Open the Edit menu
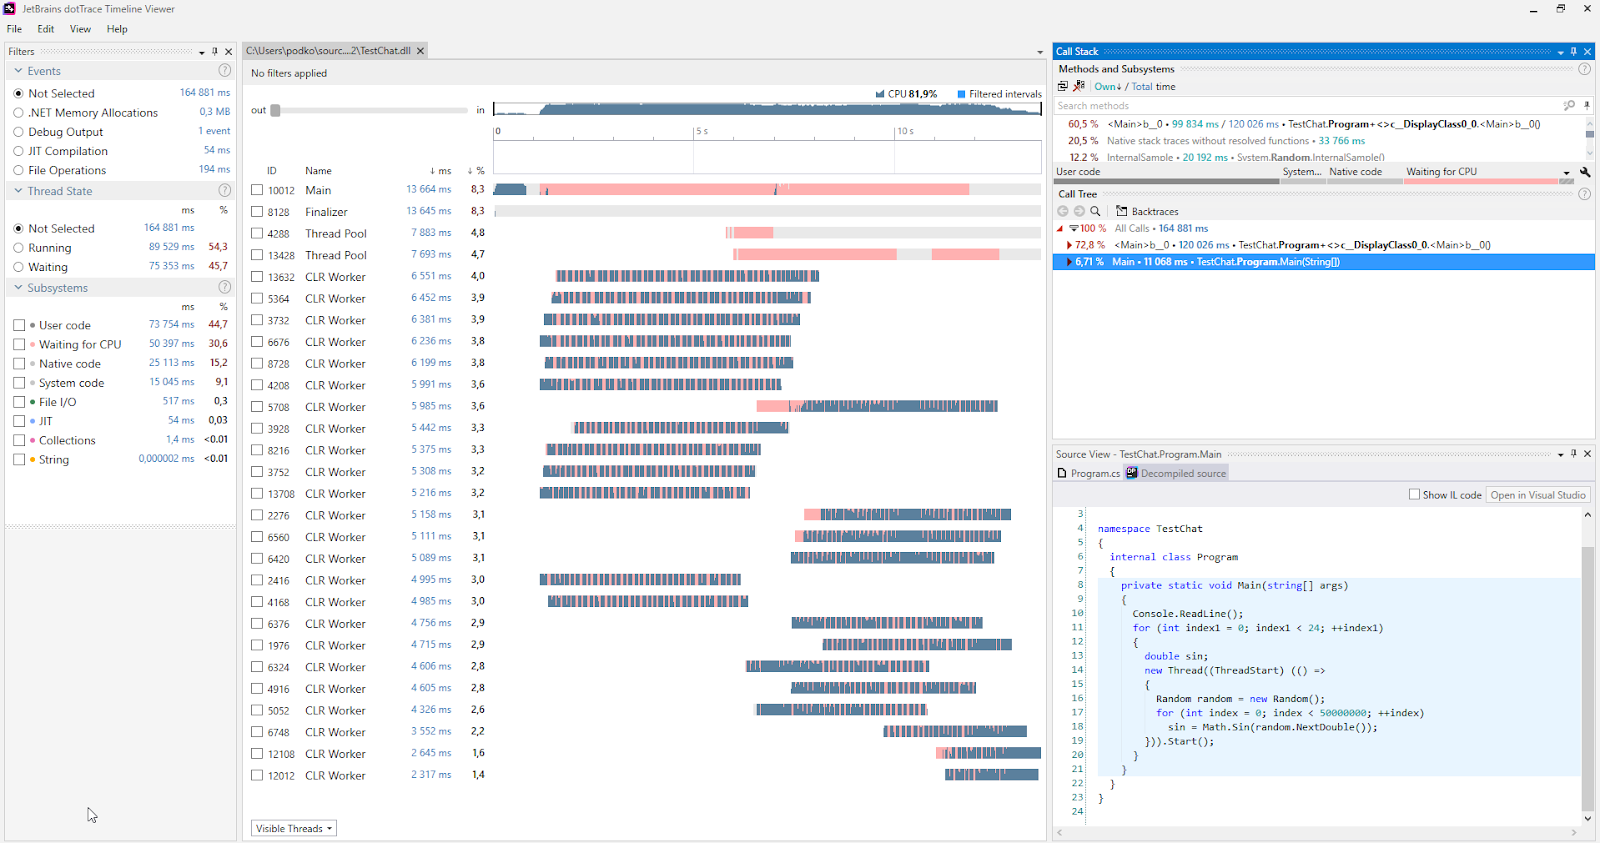Image resolution: width=1600 pixels, height=843 pixels. pos(46,29)
